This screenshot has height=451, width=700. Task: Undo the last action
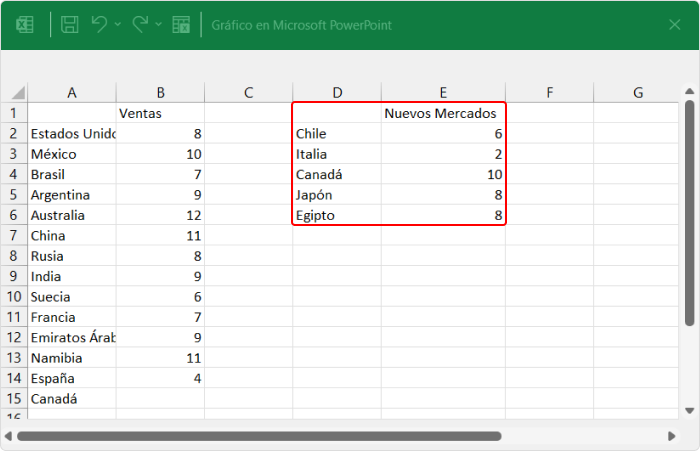[x=99, y=24]
